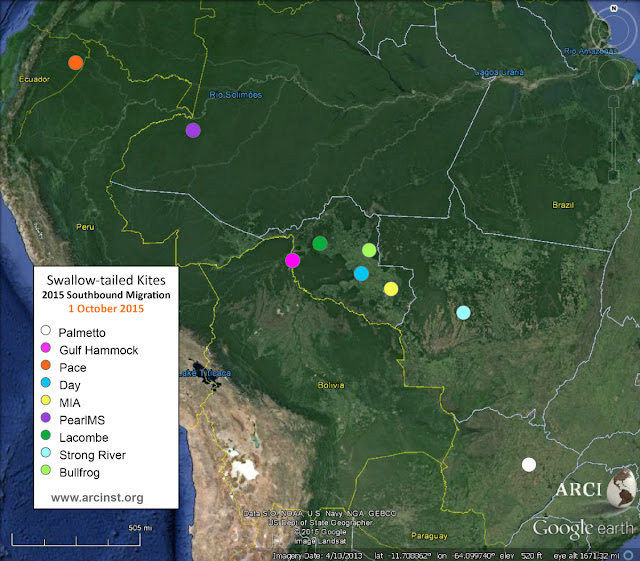Click the 'Bolivia' country label

[x=331, y=385]
